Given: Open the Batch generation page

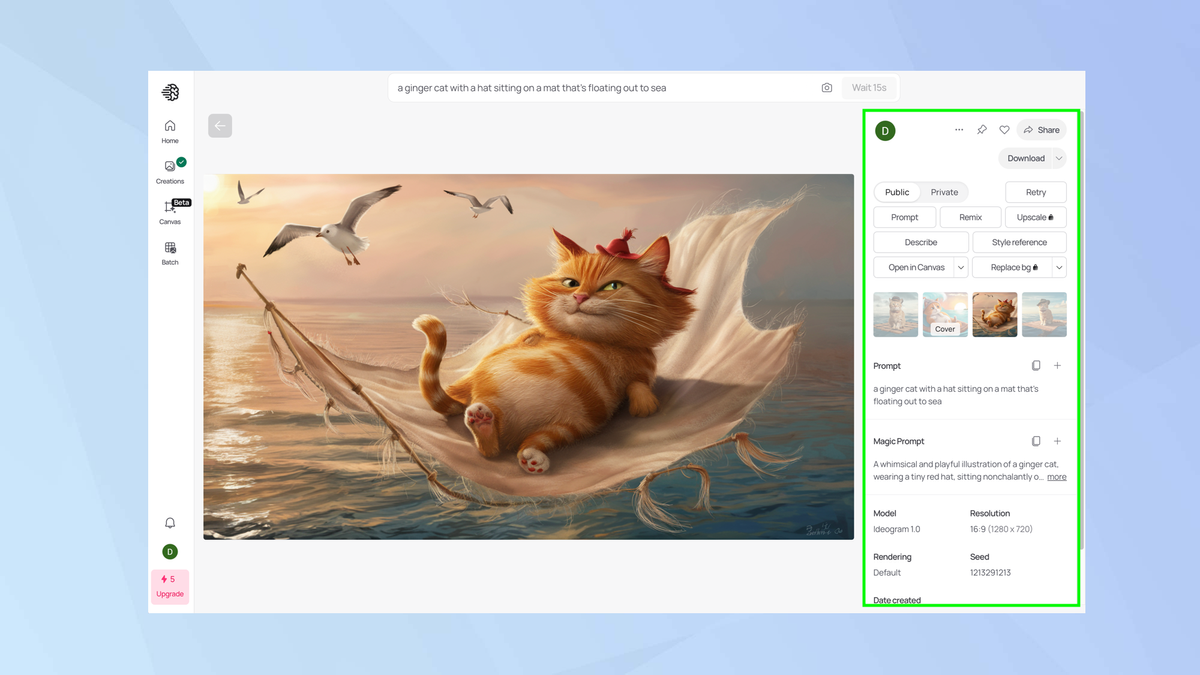Looking at the screenshot, I should pyautogui.click(x=170, y=252).
